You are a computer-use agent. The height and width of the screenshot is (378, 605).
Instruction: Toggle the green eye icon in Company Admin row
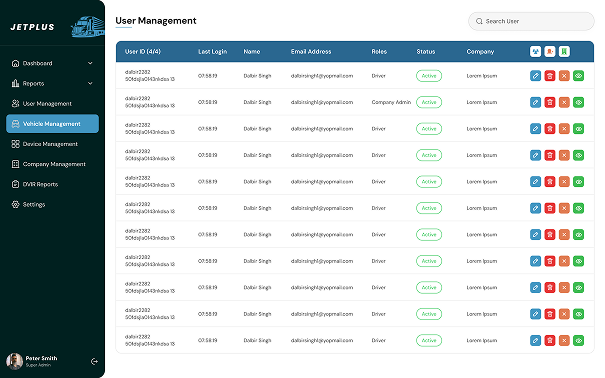click(578, 102)
